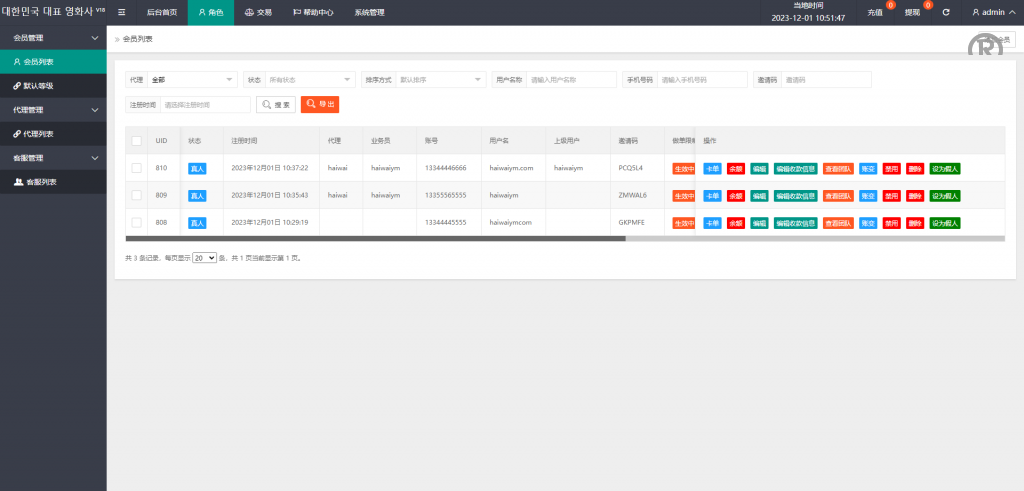Open the 代理 filter dropdown
1024x491 pixels.
192,80
